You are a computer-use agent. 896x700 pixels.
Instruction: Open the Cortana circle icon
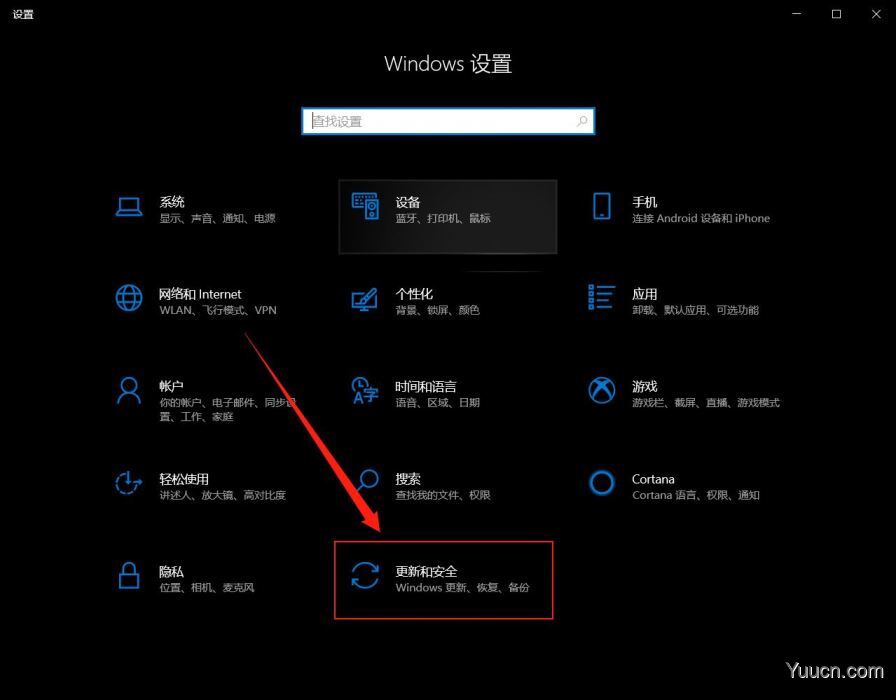tap(602, 483)
